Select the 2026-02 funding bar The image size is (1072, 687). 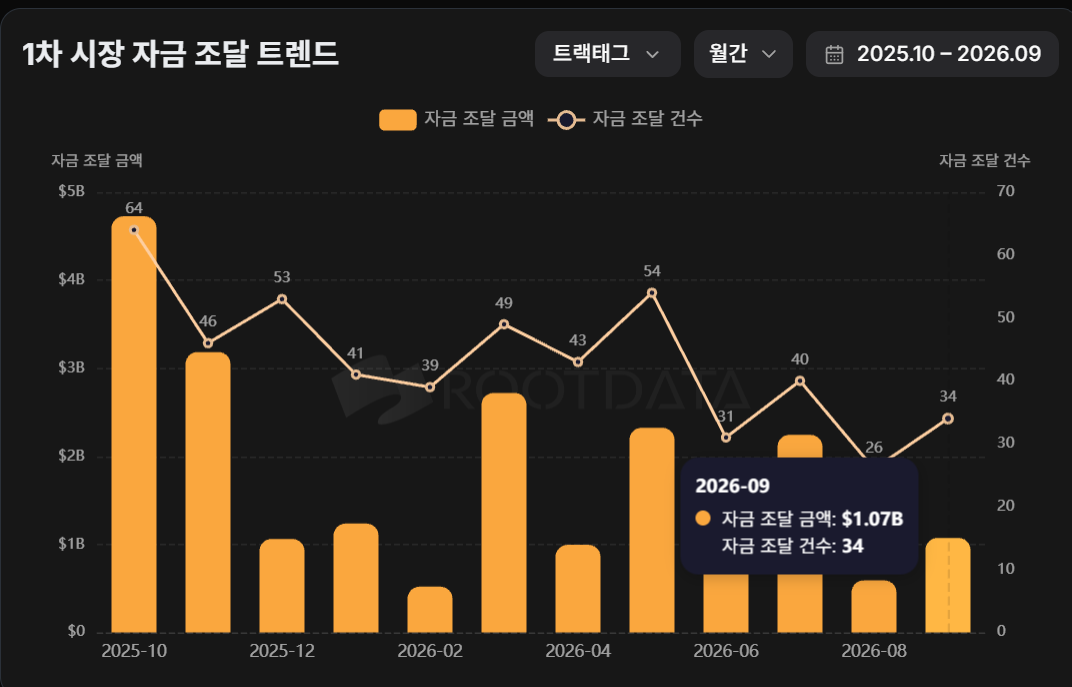coord(430,610)
